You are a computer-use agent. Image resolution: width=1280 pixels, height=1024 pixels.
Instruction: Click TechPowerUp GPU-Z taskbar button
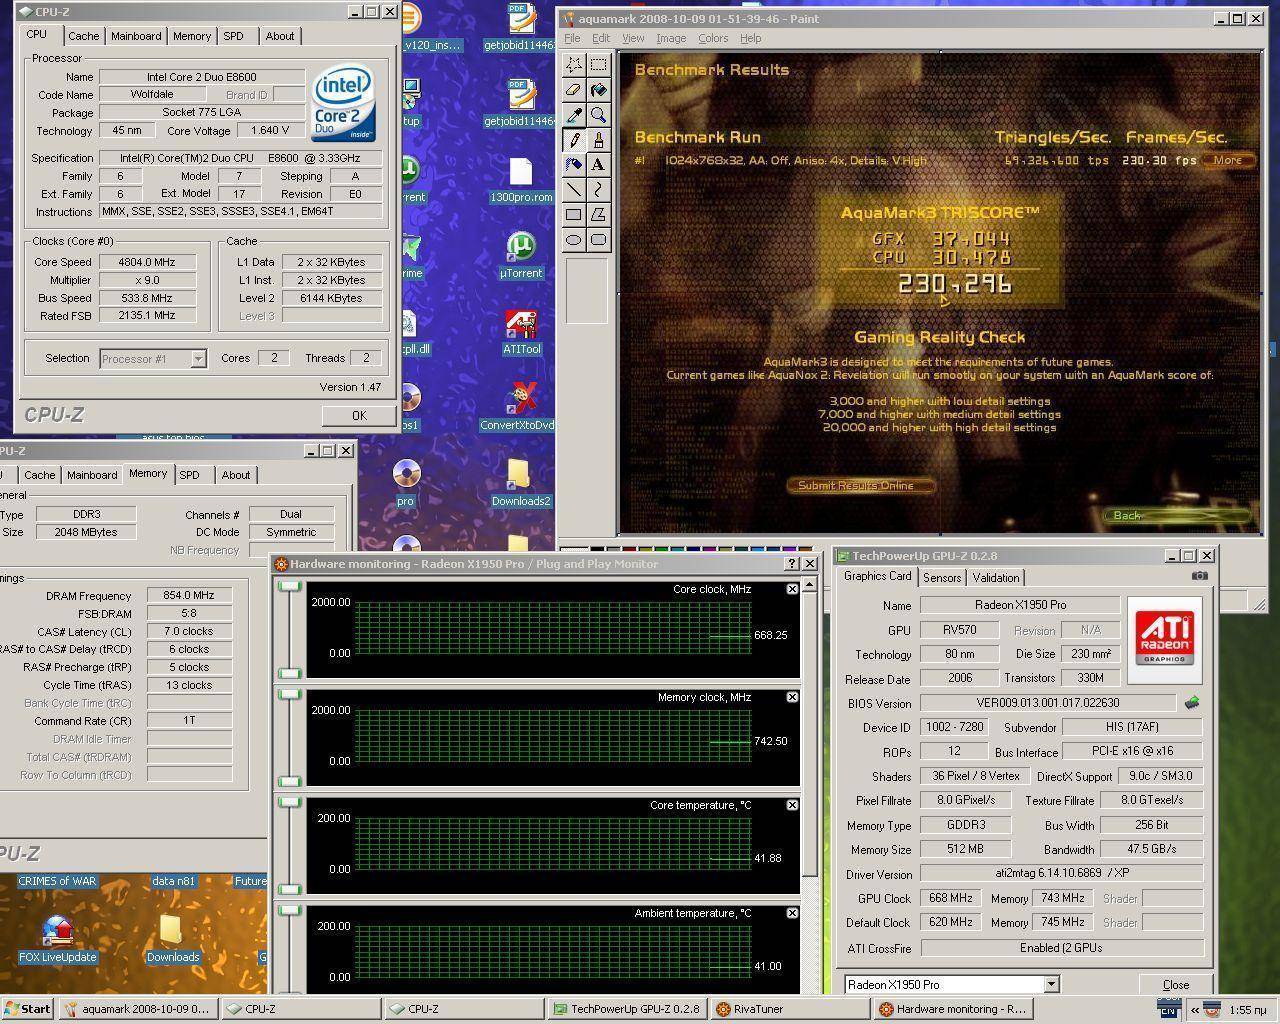click(x=626, y=1009)
